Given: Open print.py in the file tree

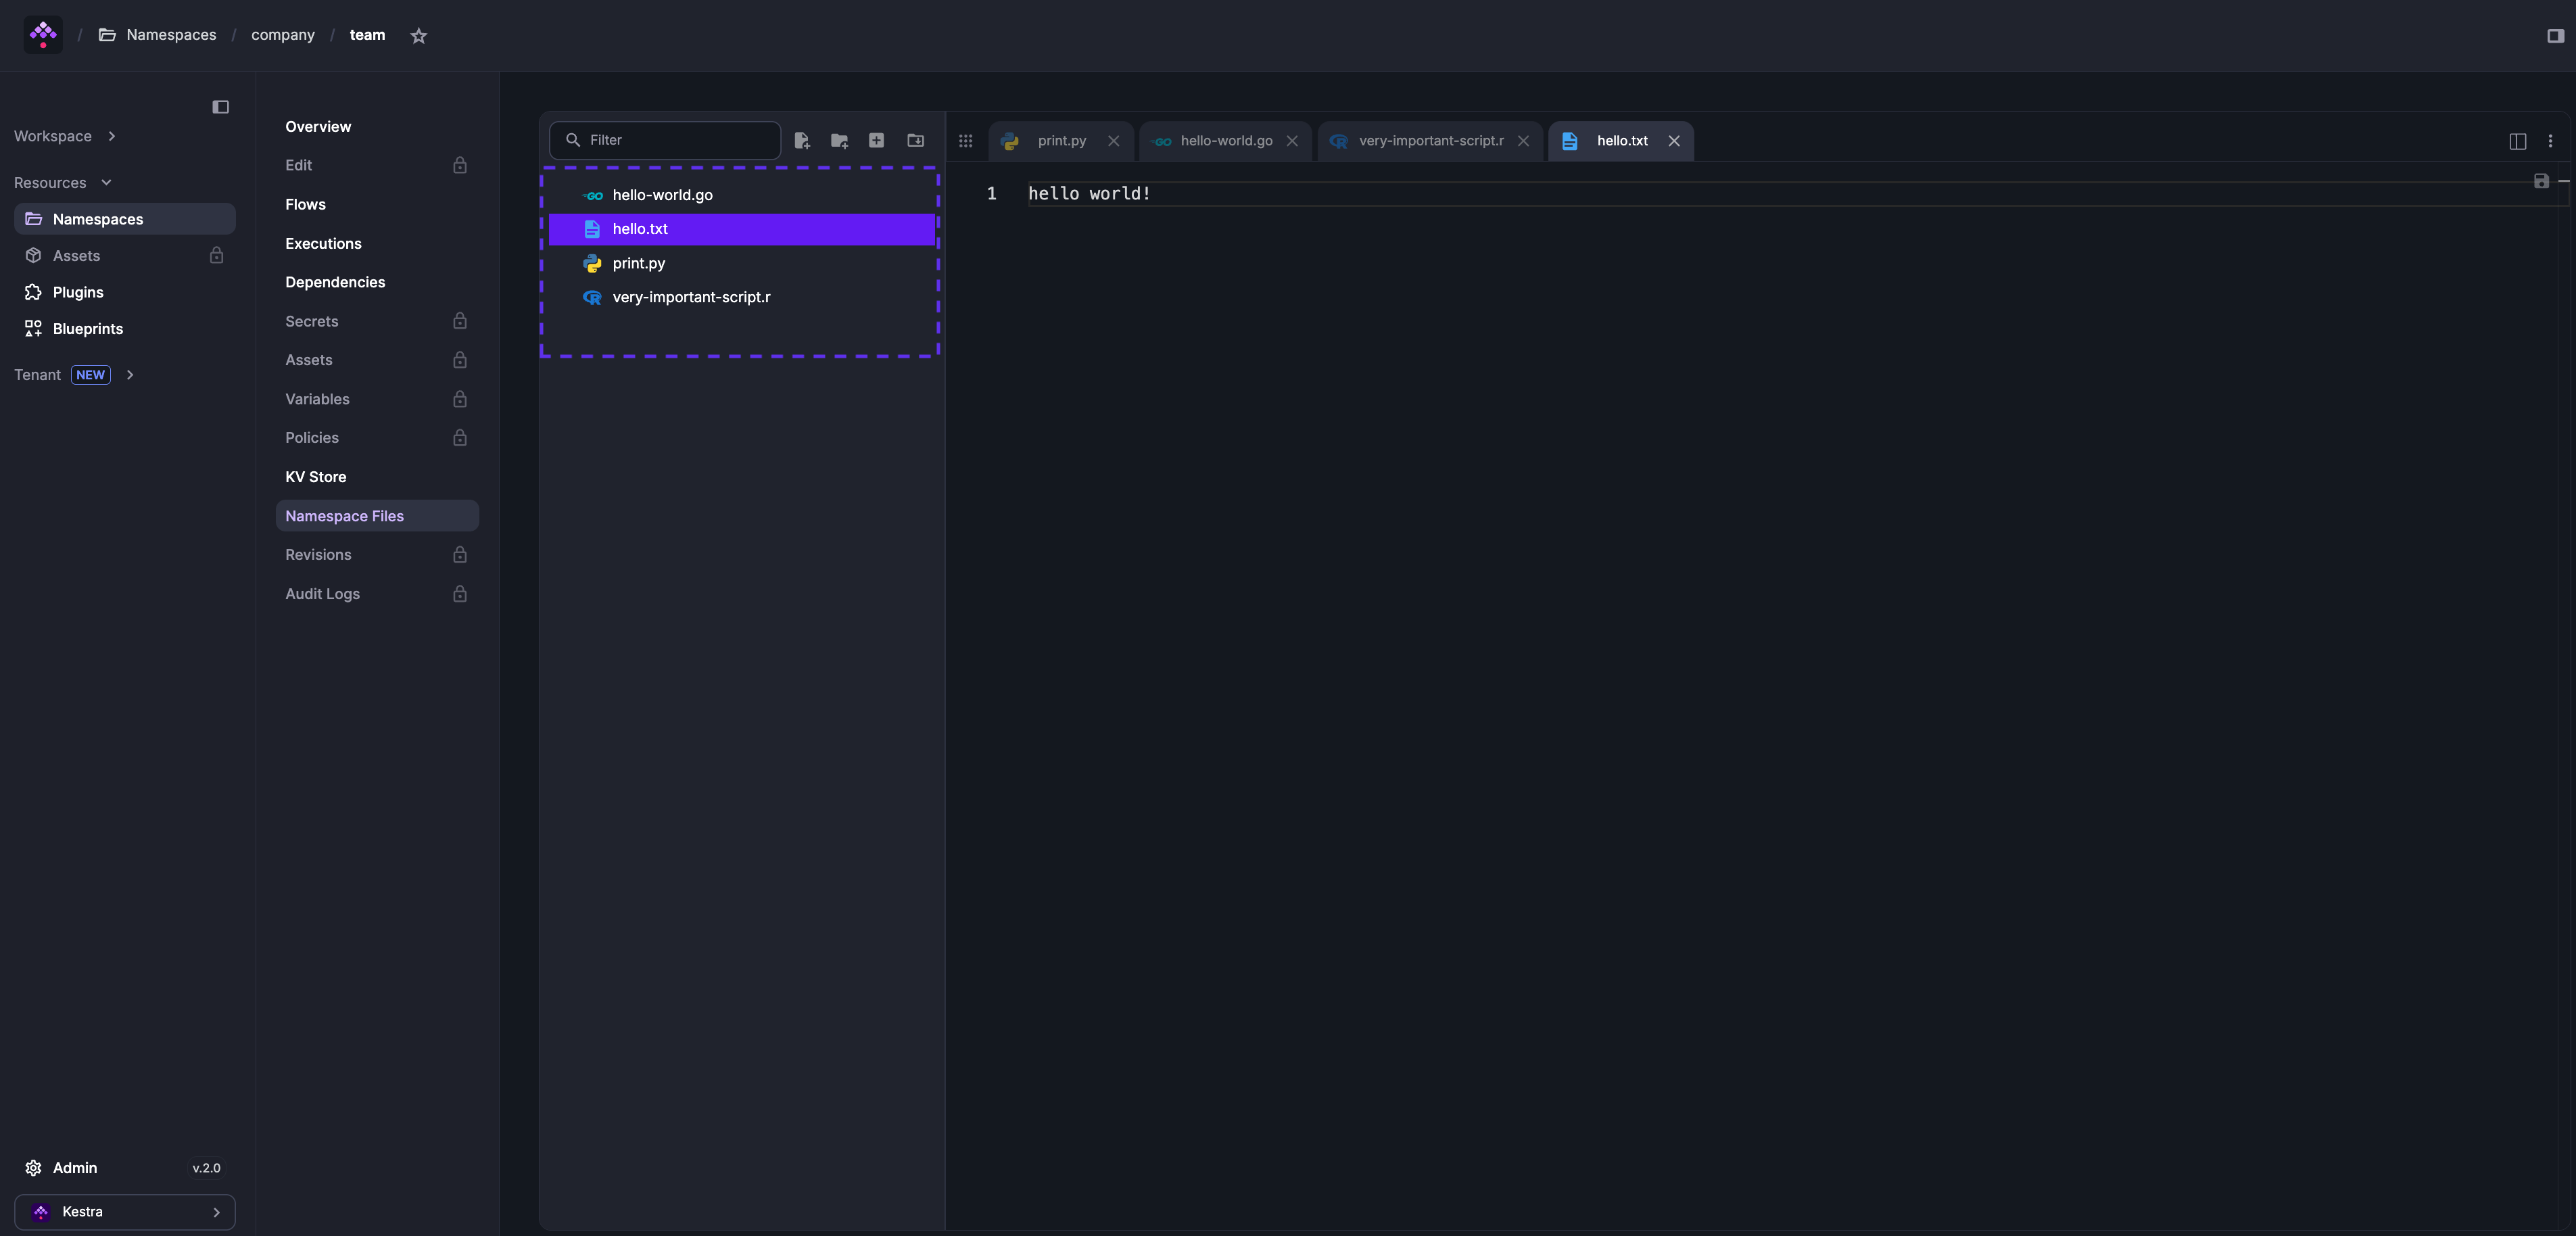Looking at the screenshot, I should click(x=742, y=263).
